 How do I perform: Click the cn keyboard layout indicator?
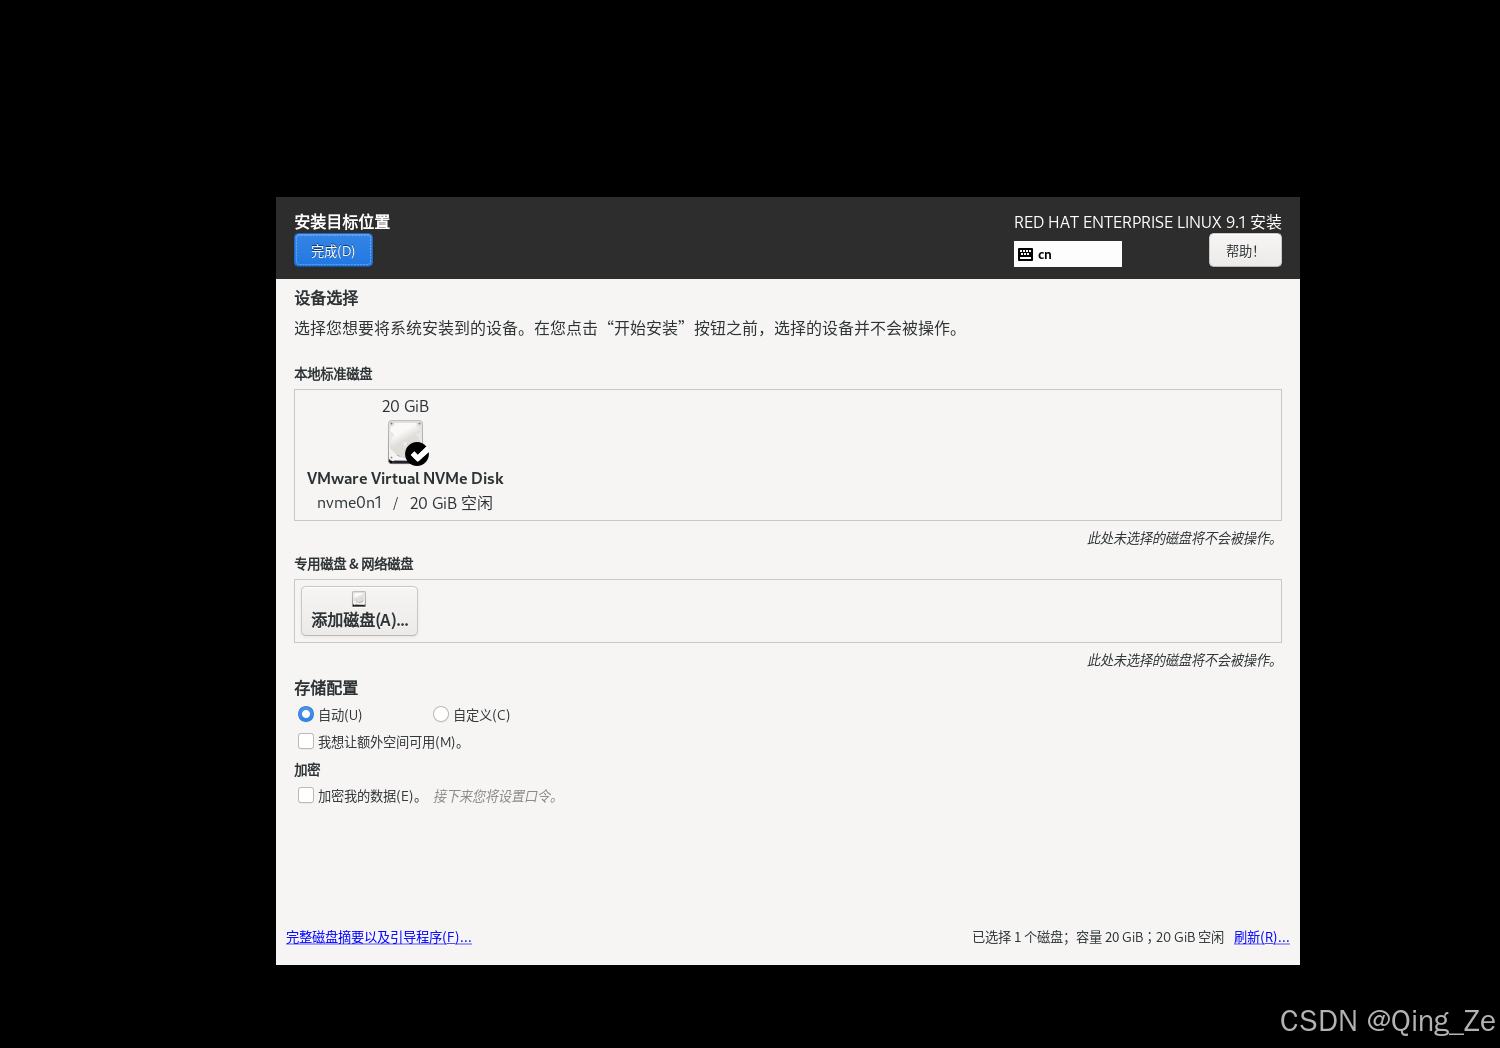1068,254
